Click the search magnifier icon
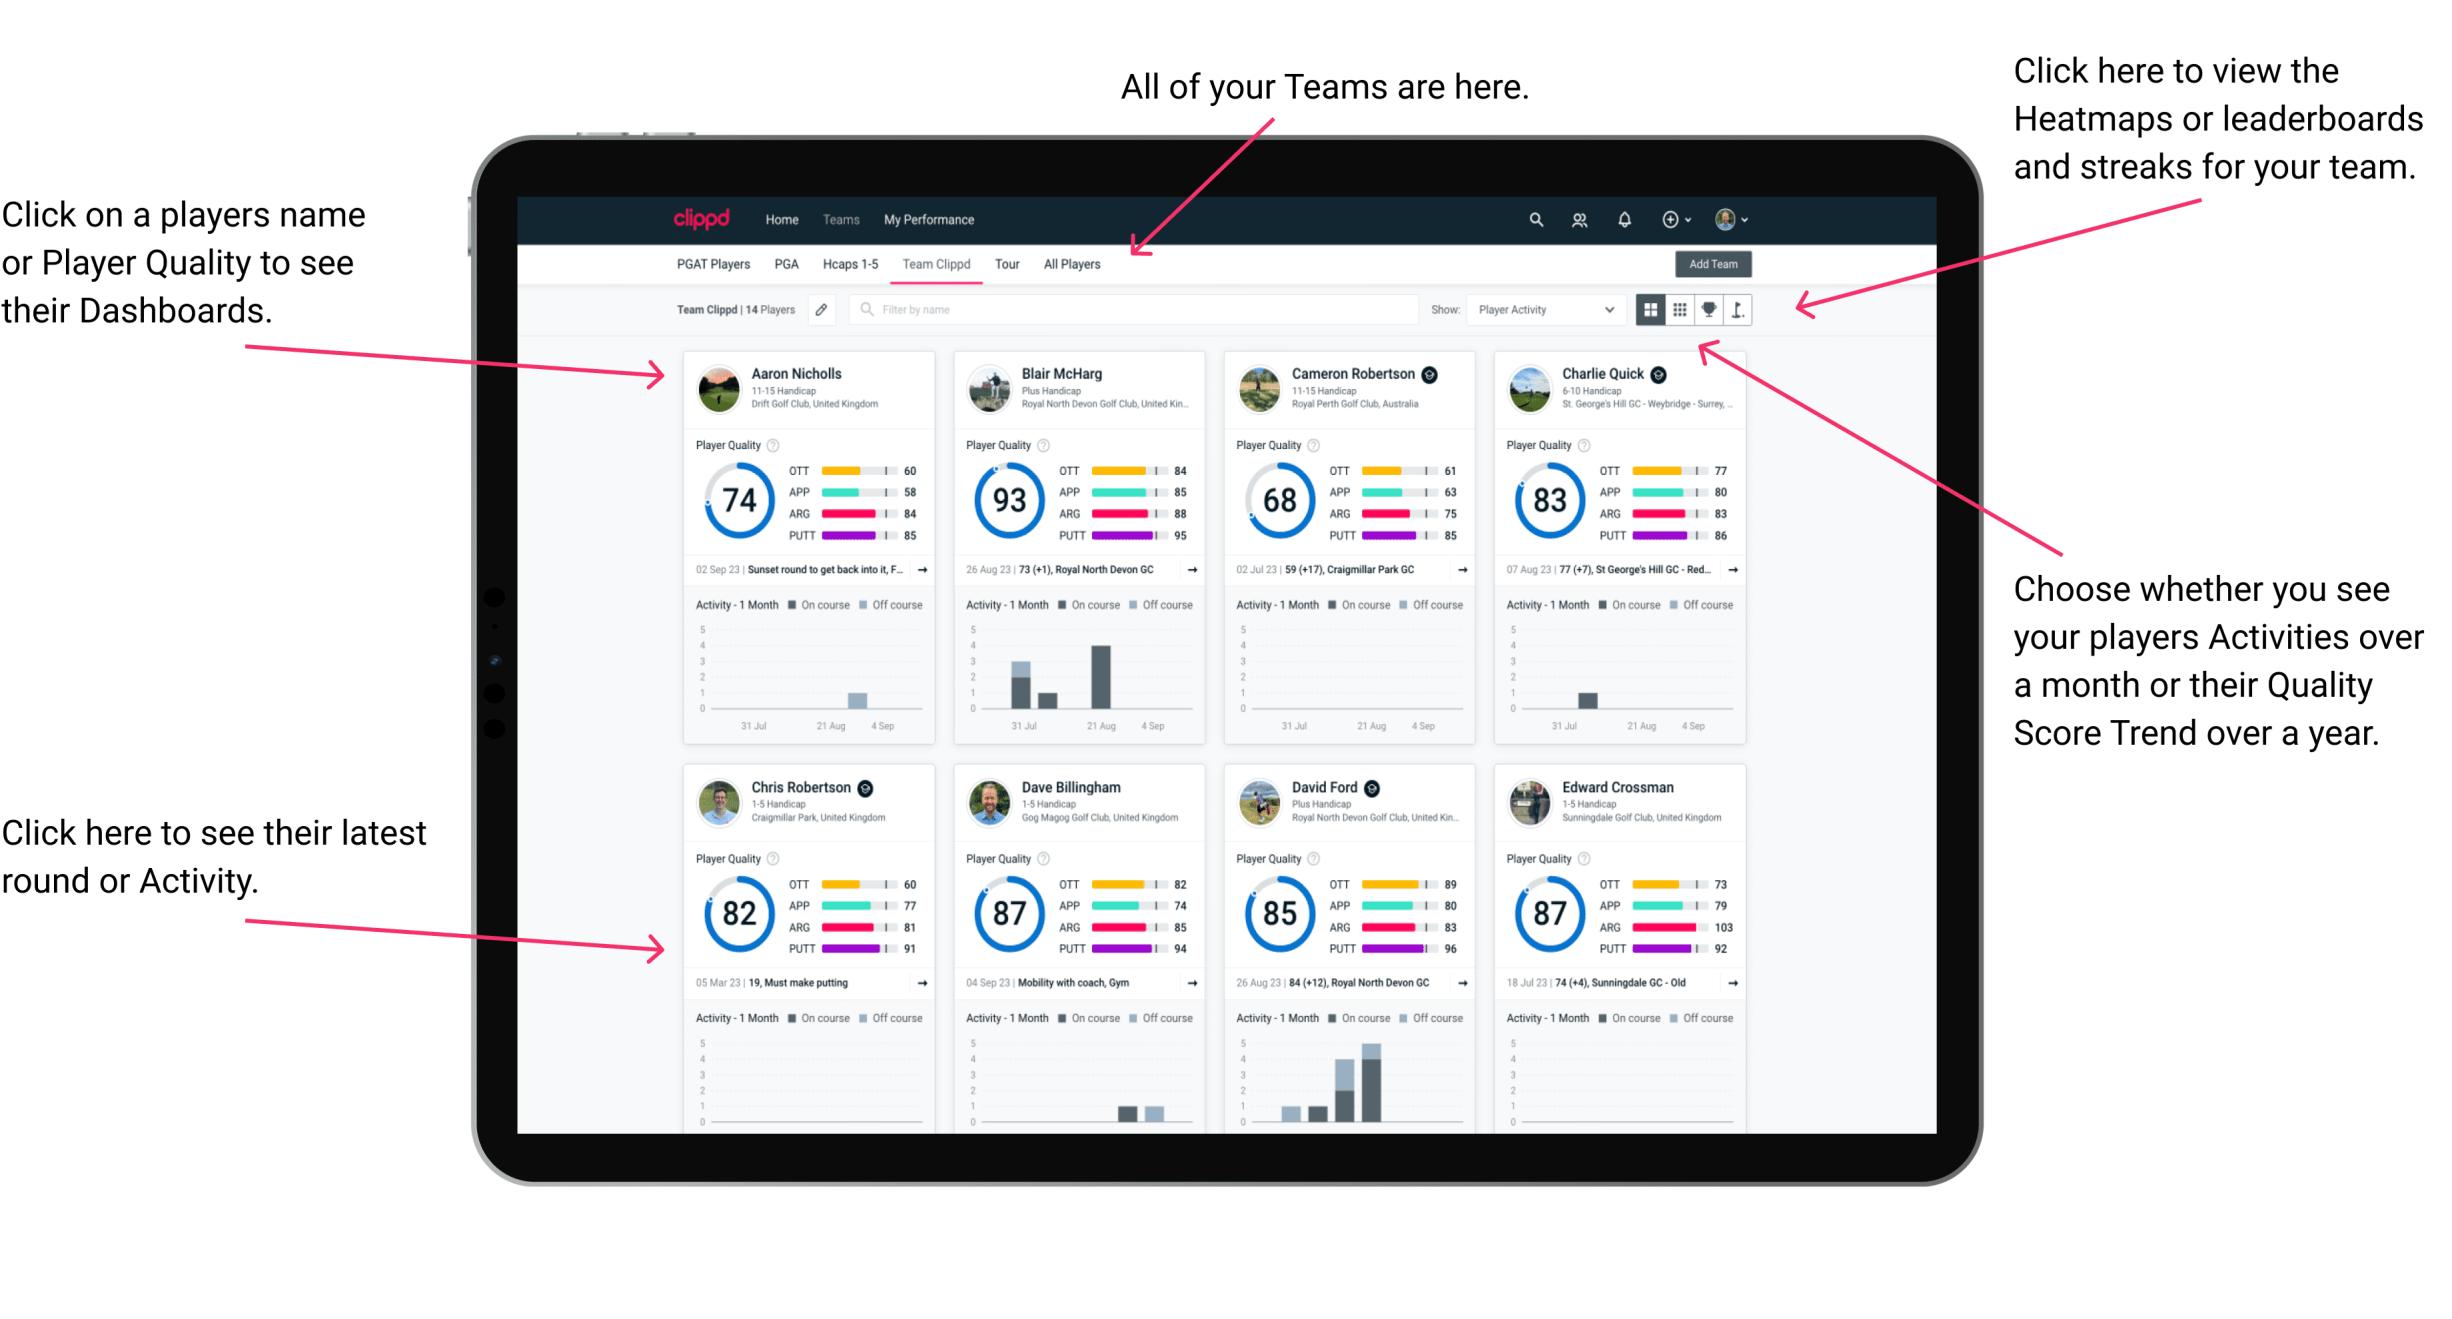 (1535, 218)
